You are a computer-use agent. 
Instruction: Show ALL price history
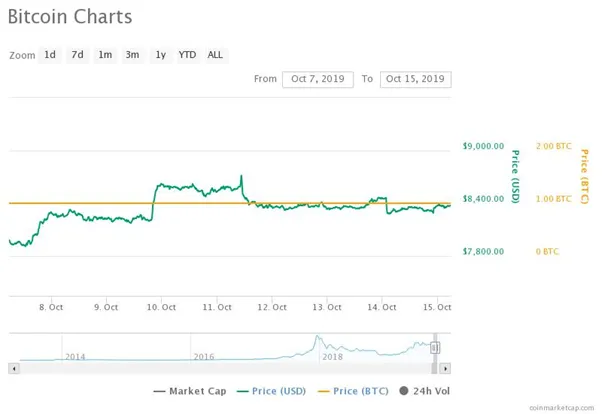215,55
